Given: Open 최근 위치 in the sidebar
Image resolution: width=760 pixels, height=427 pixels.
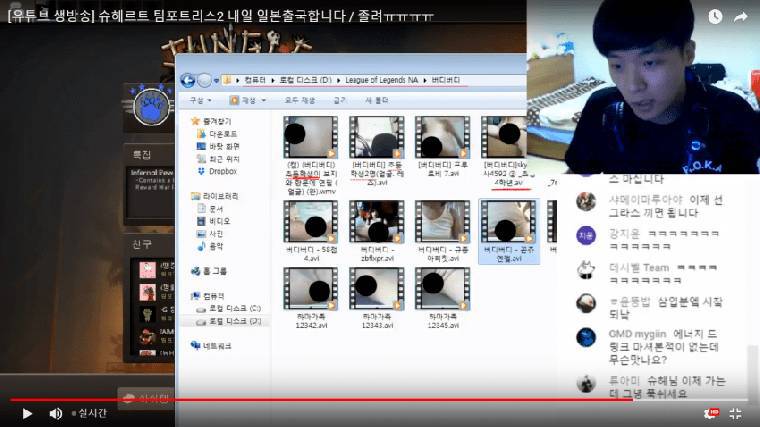Looking at the screenshot, I should point(224,159).
